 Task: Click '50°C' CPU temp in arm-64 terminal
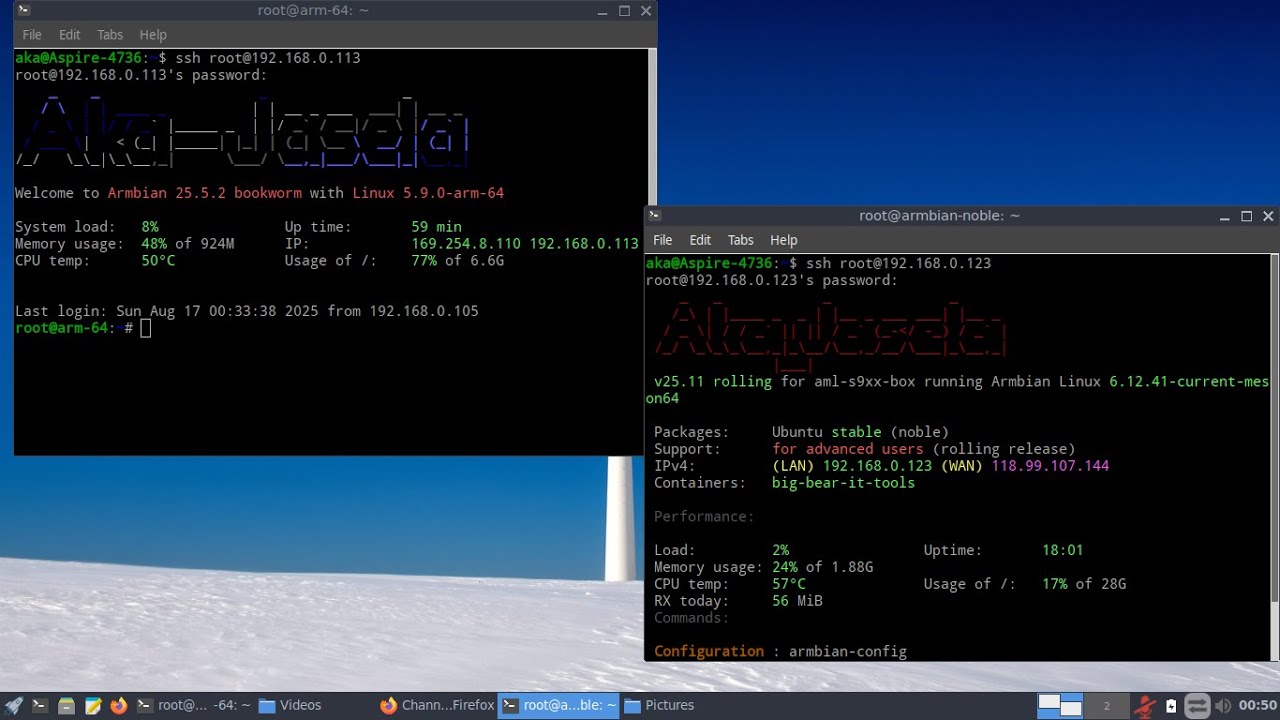click(x=158, y=261)
